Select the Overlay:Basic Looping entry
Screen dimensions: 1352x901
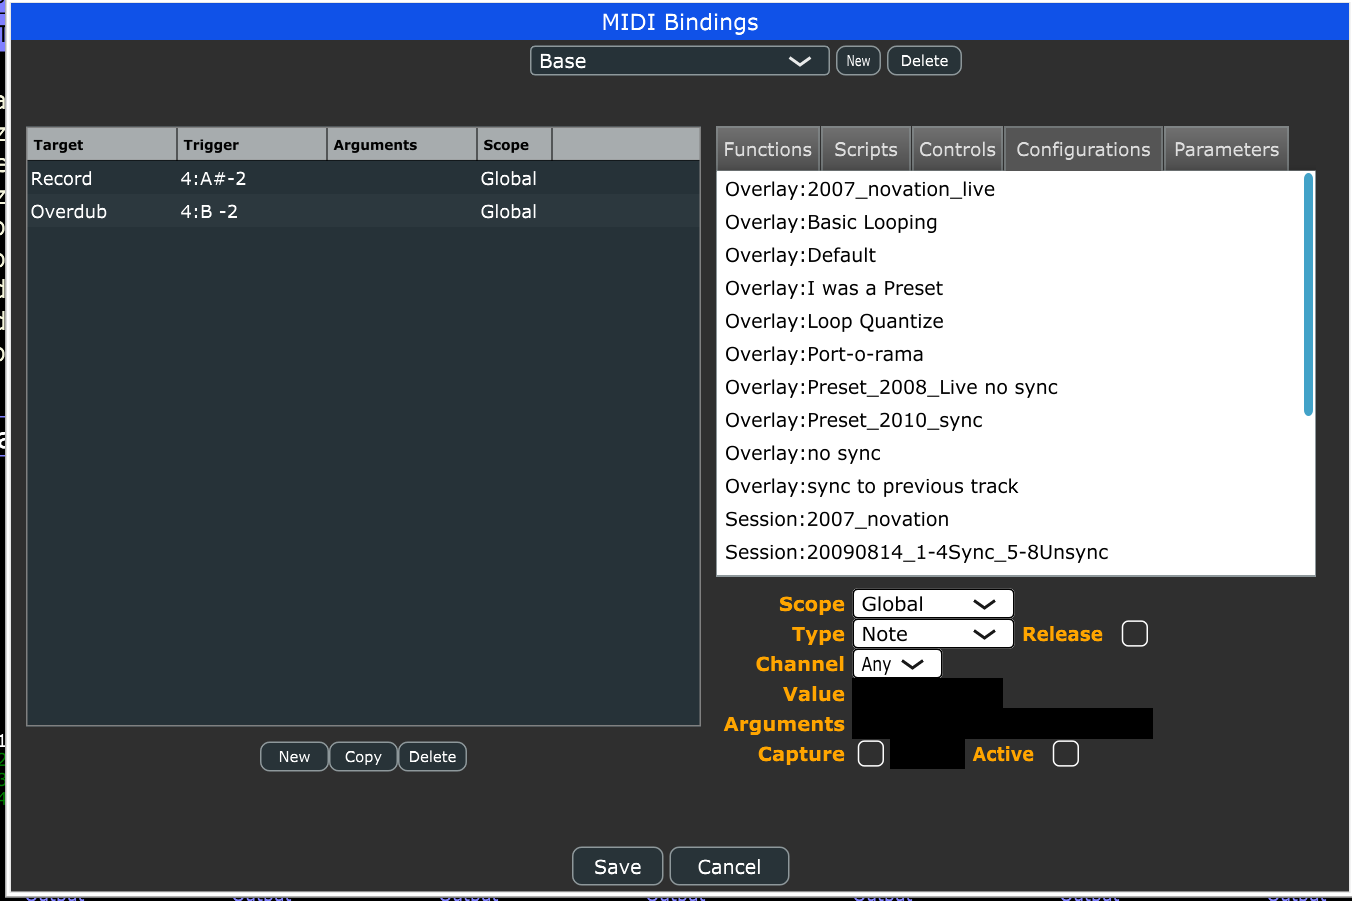(x=830, y=222)
